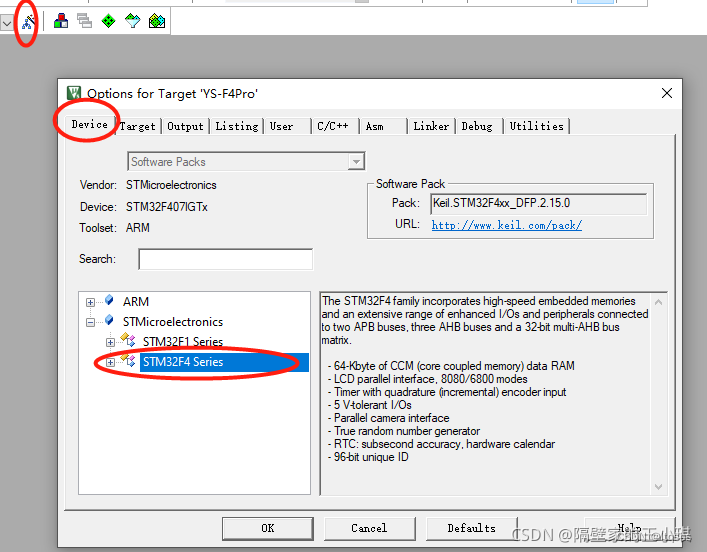Switch to the Listing tab
Viewport: 707px width, 552px height.
(x=236, y=126)
